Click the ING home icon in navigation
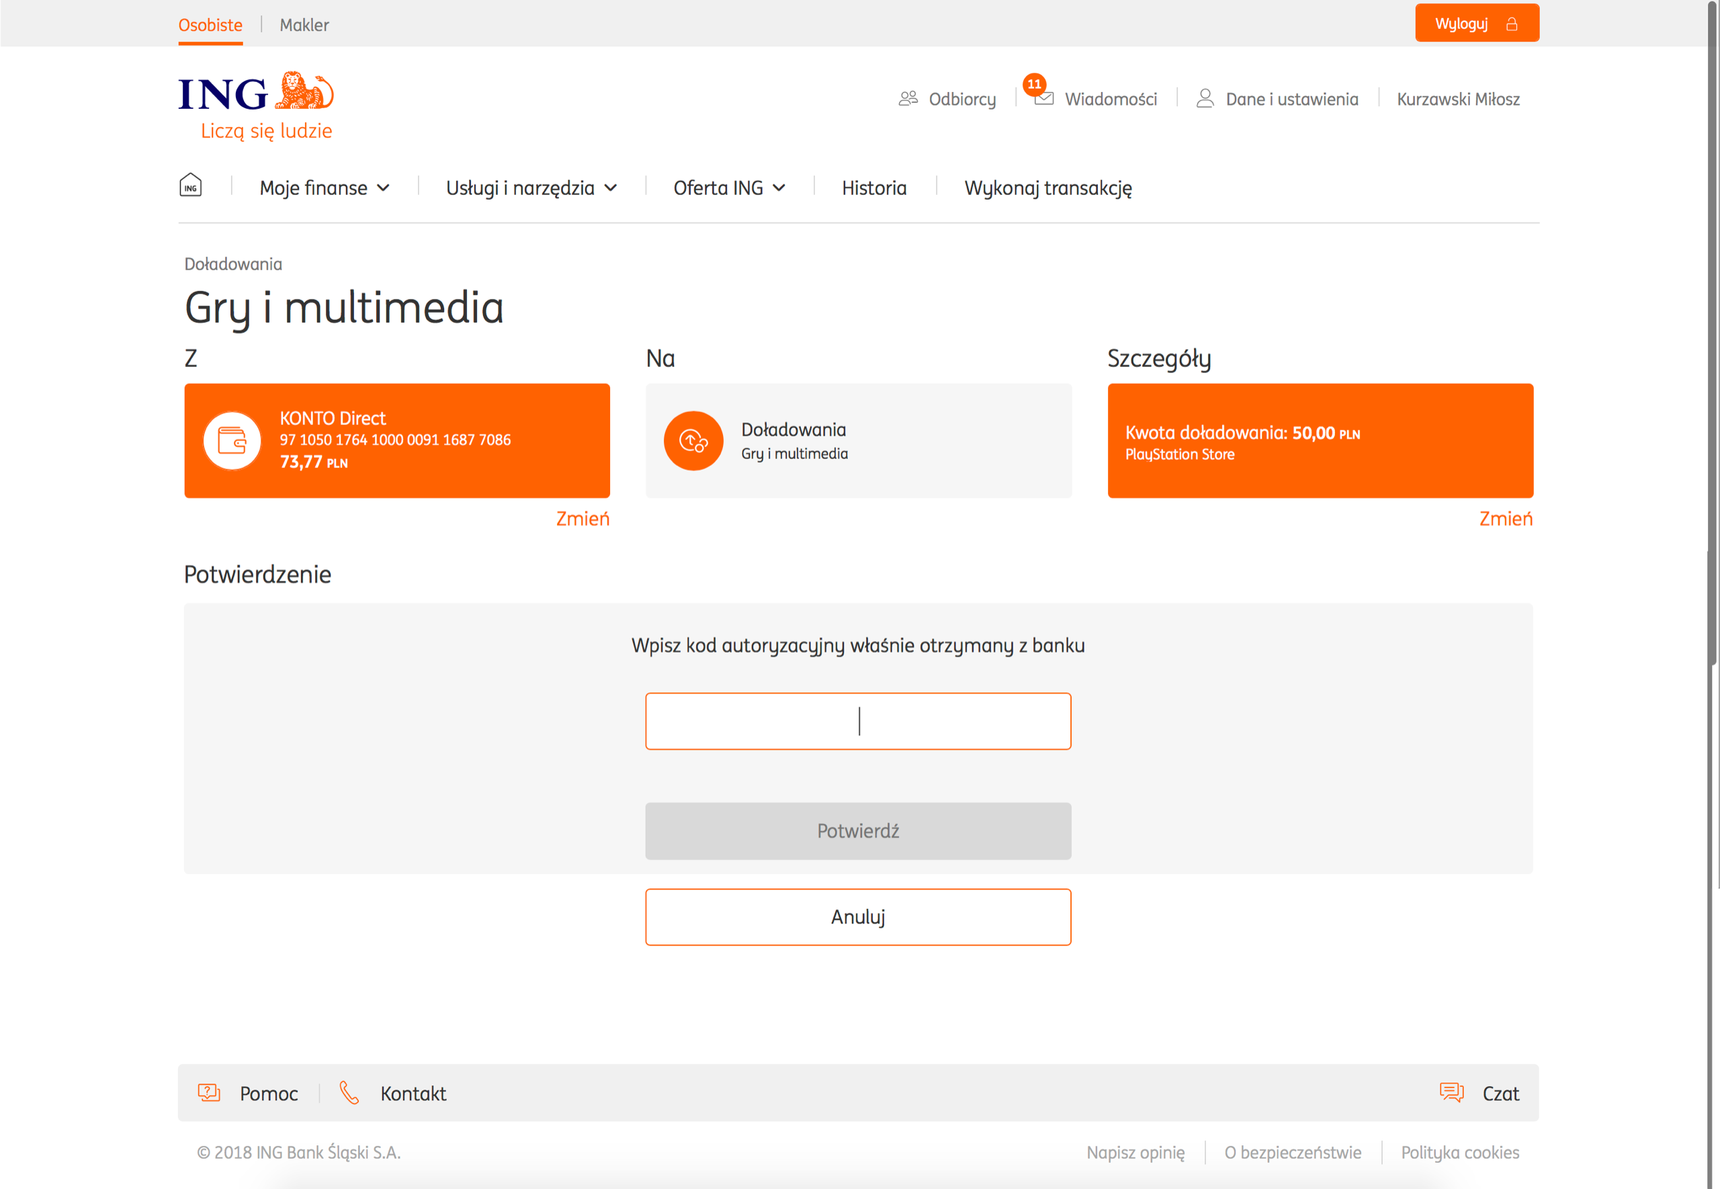Viewport: 1720px width, 1189px height. [190, 186]
